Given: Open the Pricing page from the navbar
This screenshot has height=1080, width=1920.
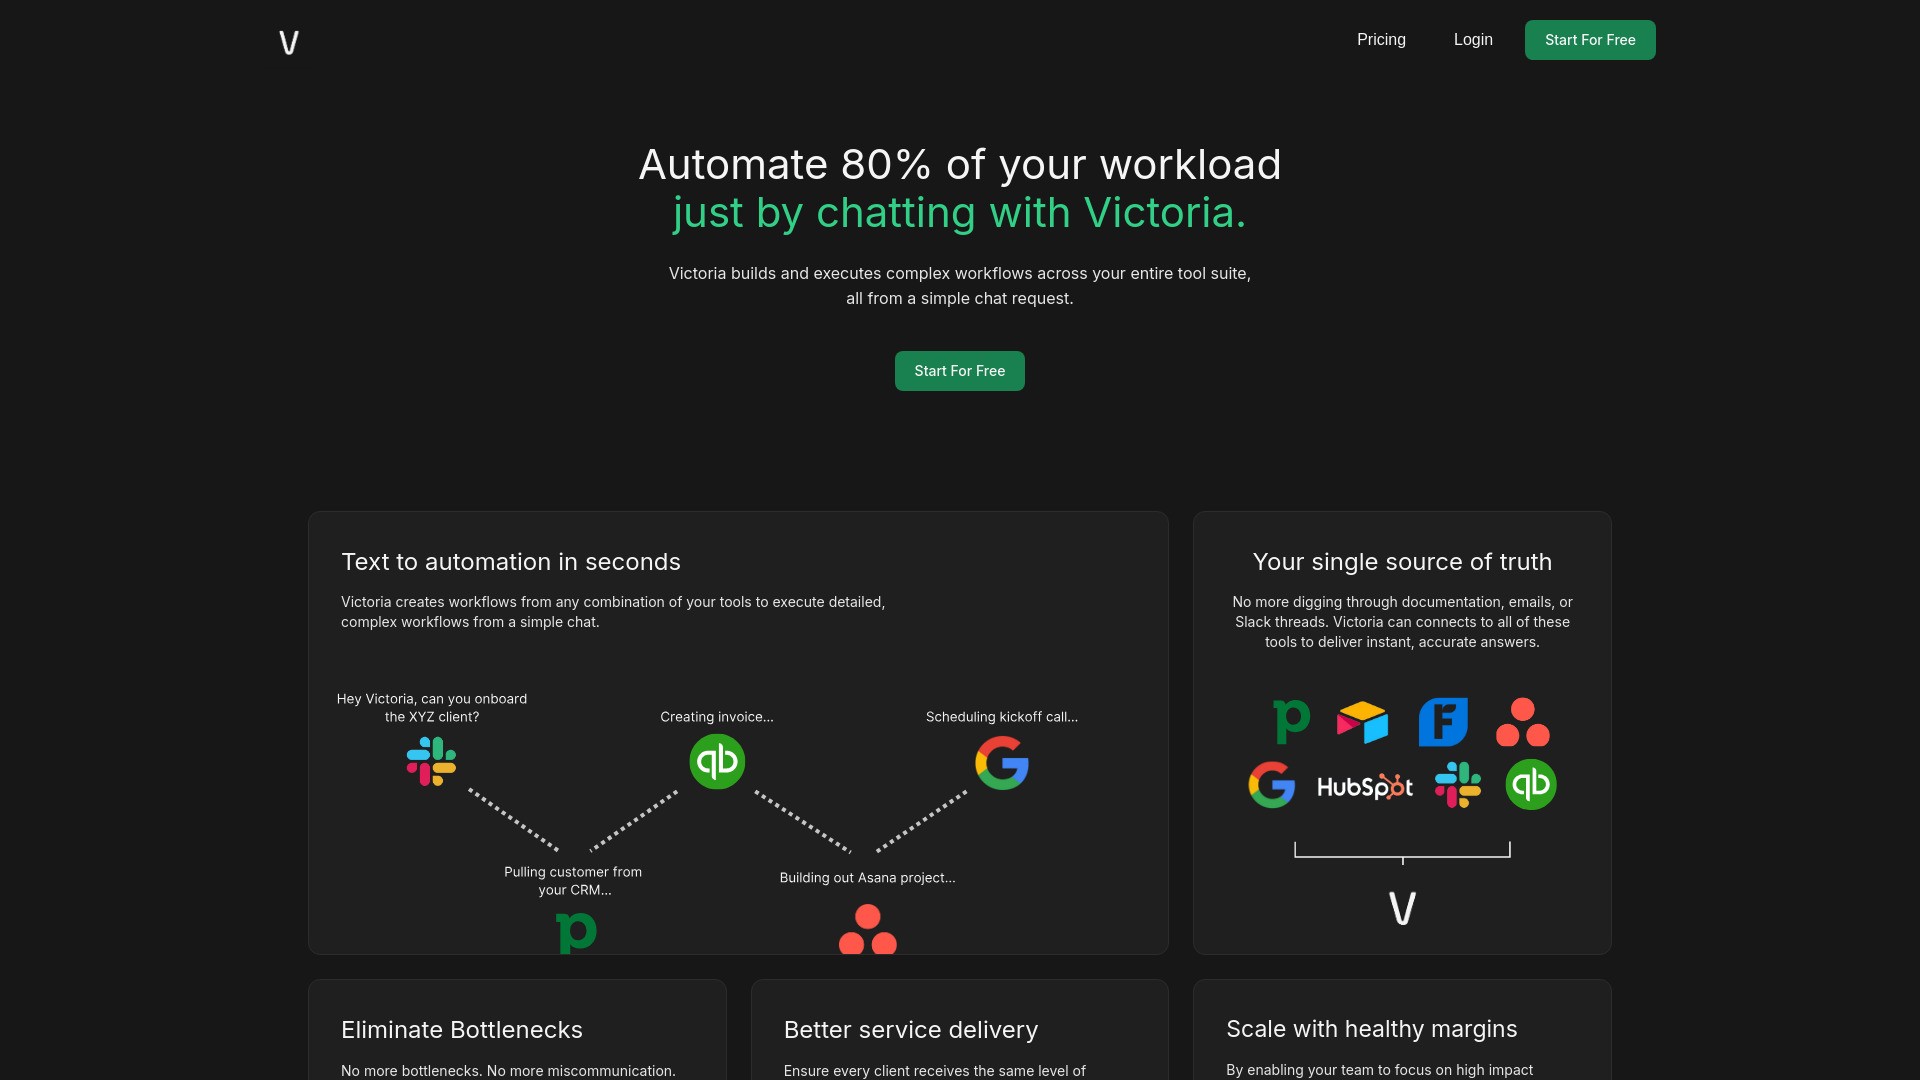Looking at the screenshot, I should click(x=1381, y=39).
